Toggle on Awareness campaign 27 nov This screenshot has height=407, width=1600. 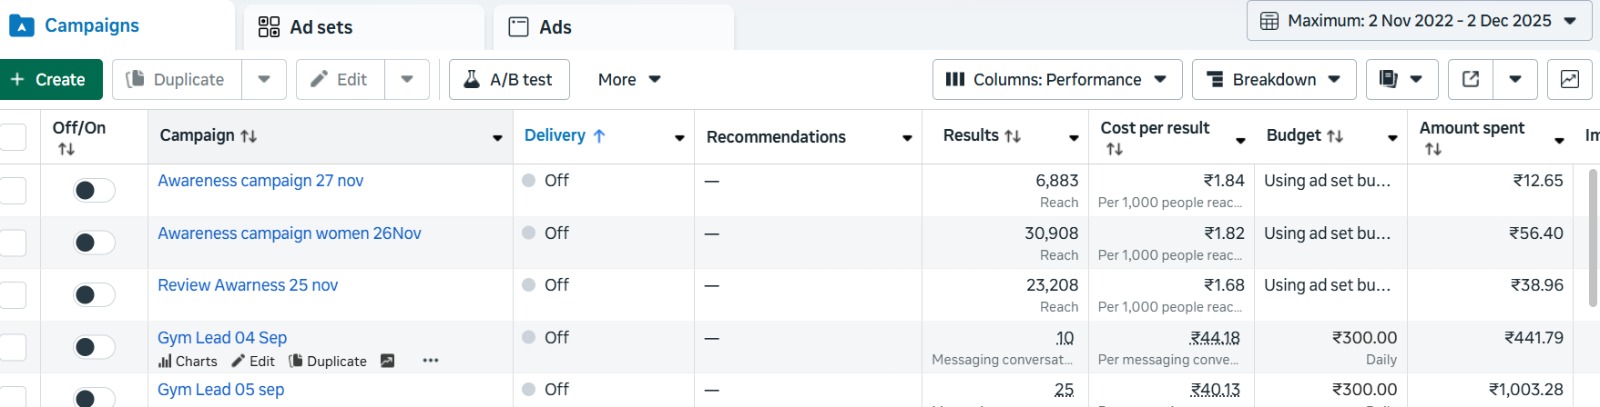pyautogui.click(x=94, y=190)
